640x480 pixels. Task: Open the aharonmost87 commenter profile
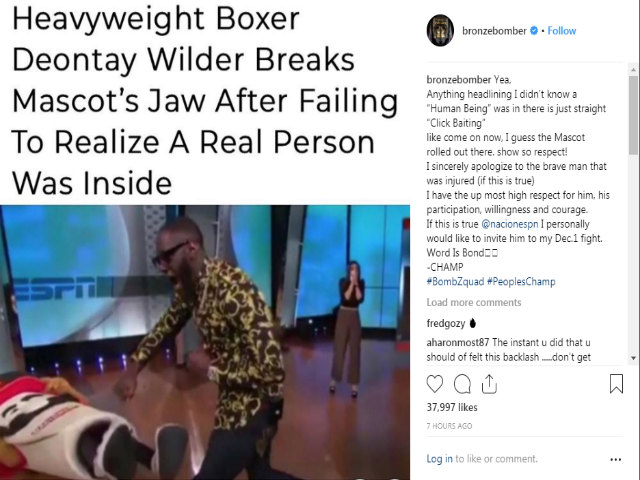458,342
